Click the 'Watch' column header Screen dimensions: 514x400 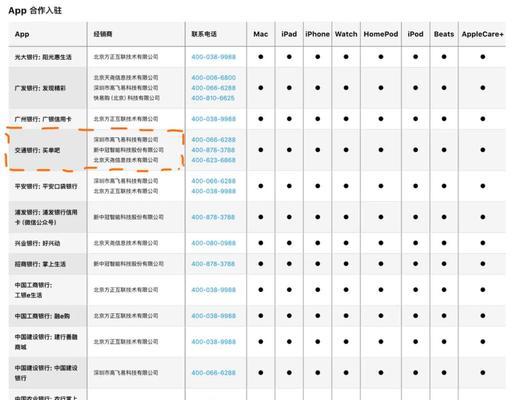[x=346, y=34]
